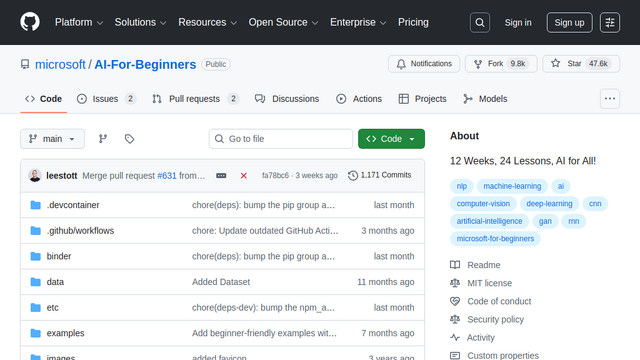
Task: Open the .github/workflows folder name
Action: coord(80,231)
